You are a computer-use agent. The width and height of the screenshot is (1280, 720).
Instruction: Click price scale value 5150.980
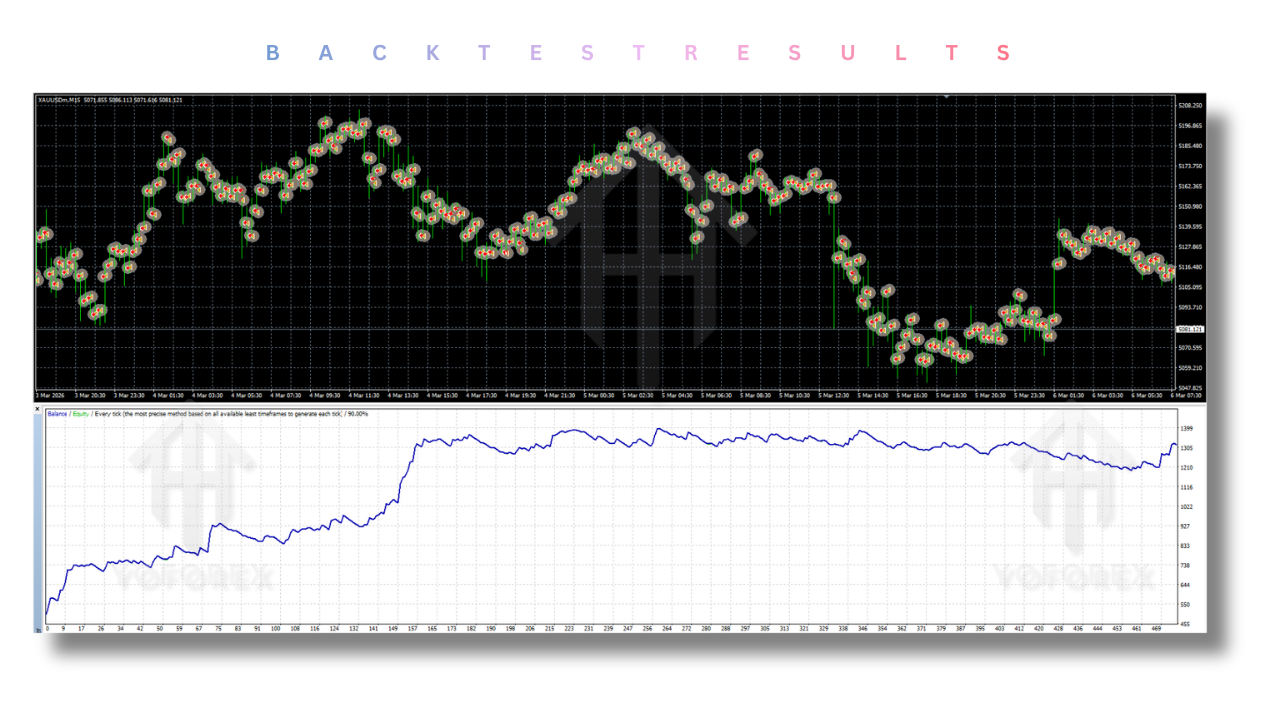pos(1190,207)
